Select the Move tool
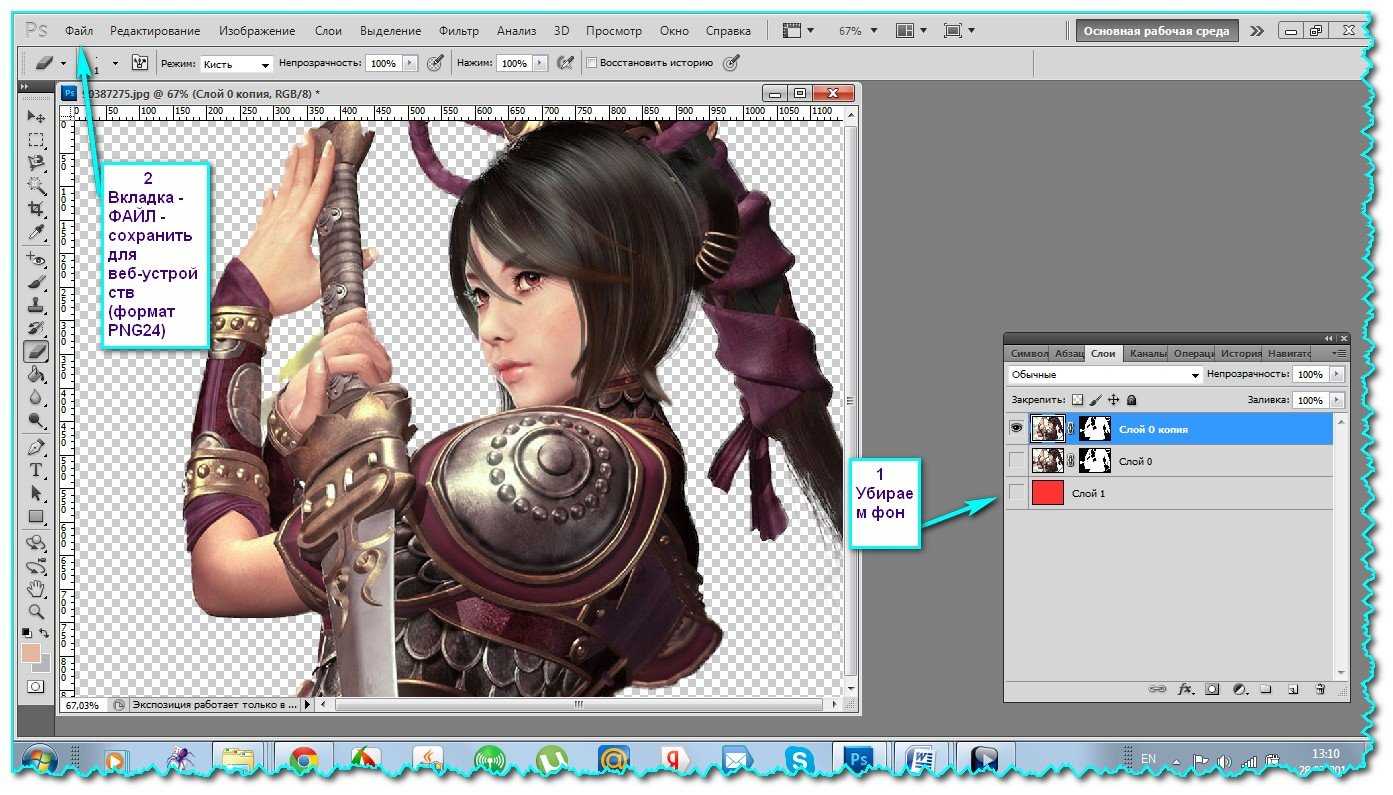This screenshot has height=795, width=1393. pyautogui.click(x=36, y=117)
